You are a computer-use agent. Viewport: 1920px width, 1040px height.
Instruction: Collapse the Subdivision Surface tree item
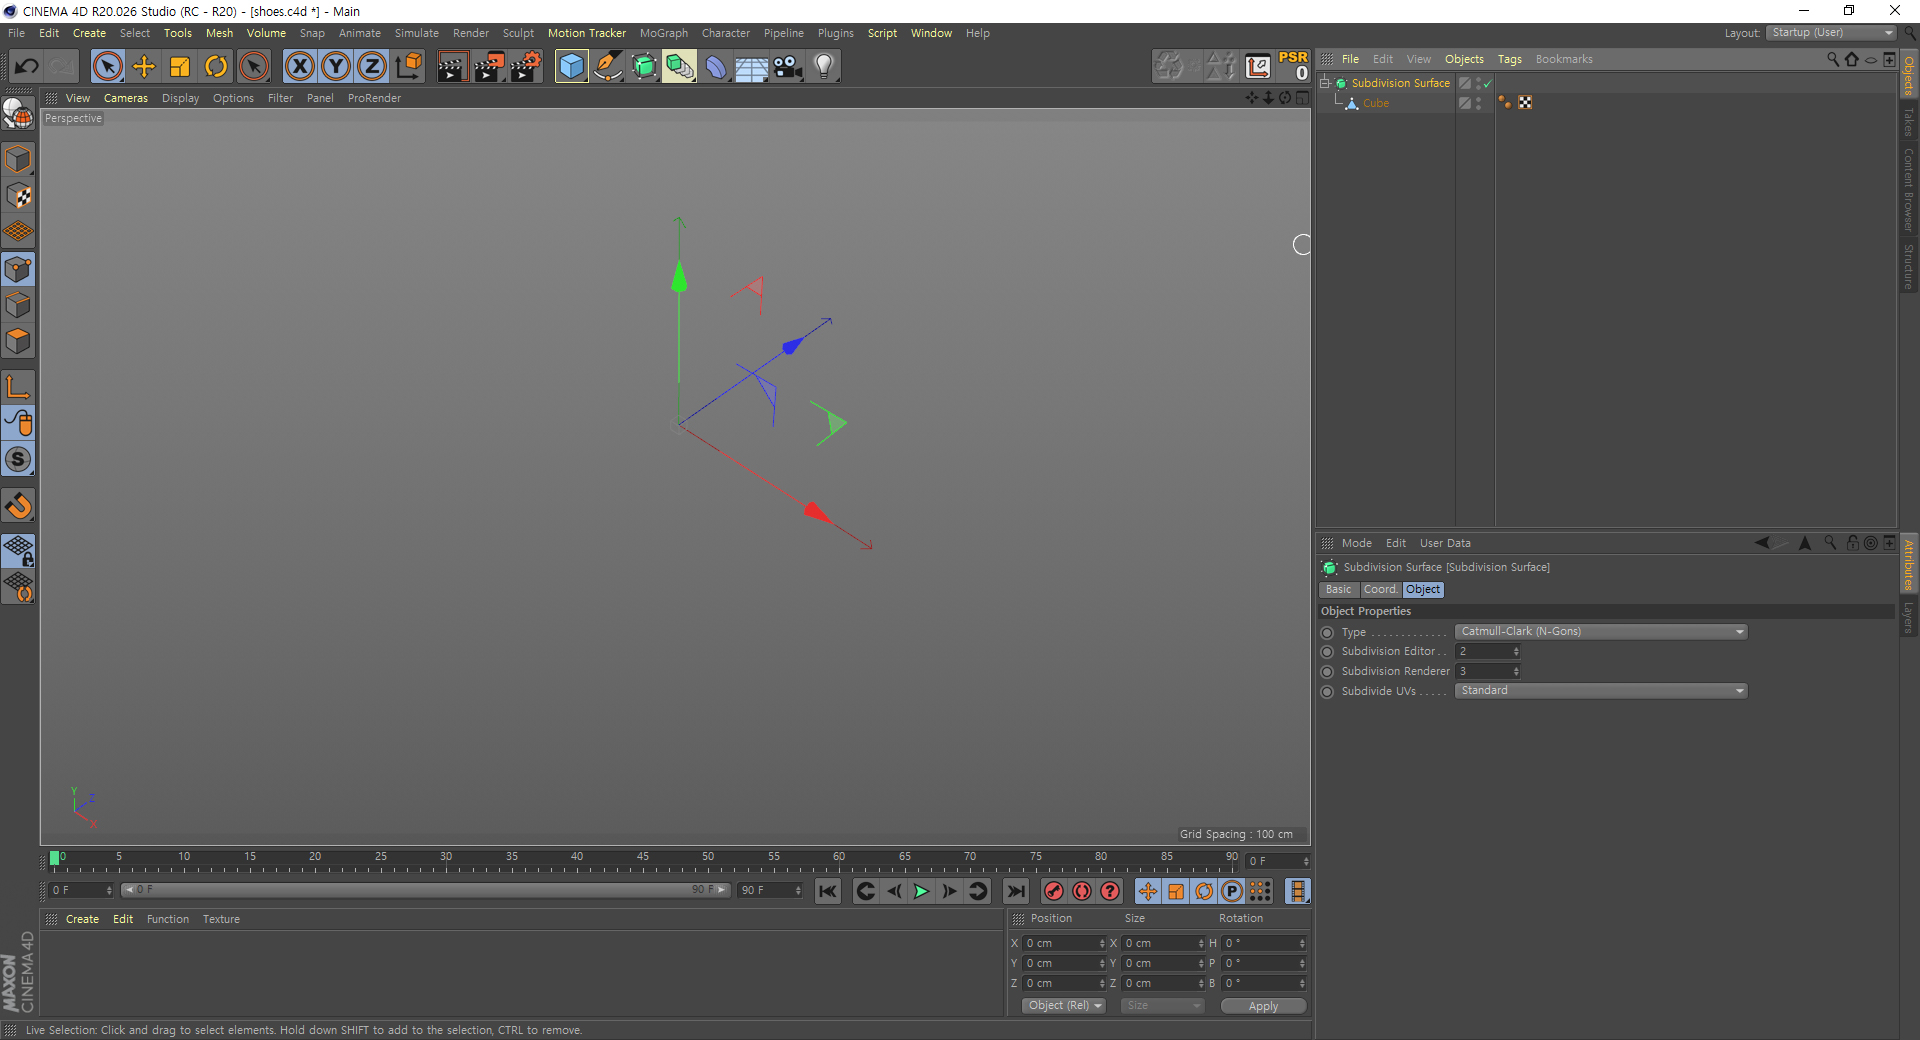1325,83
